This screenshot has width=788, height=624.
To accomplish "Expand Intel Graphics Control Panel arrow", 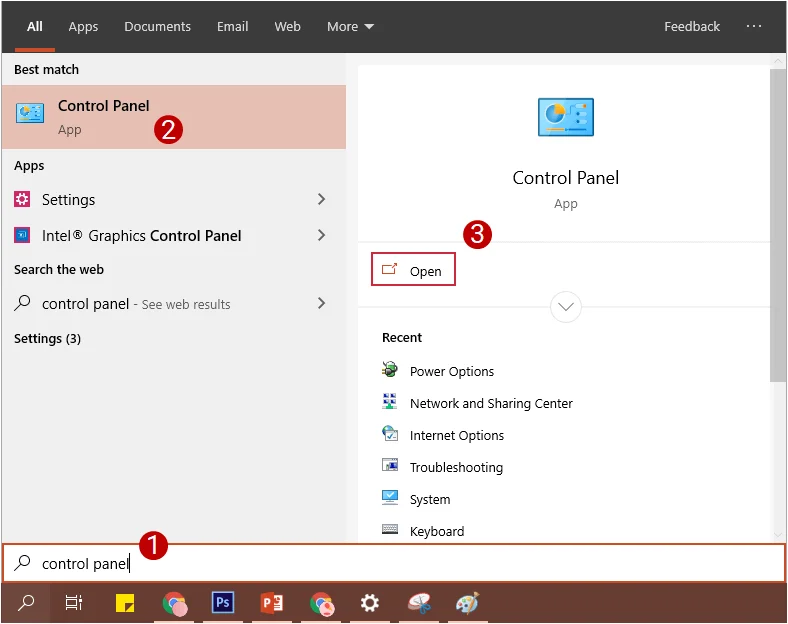I will coord(322,235).
